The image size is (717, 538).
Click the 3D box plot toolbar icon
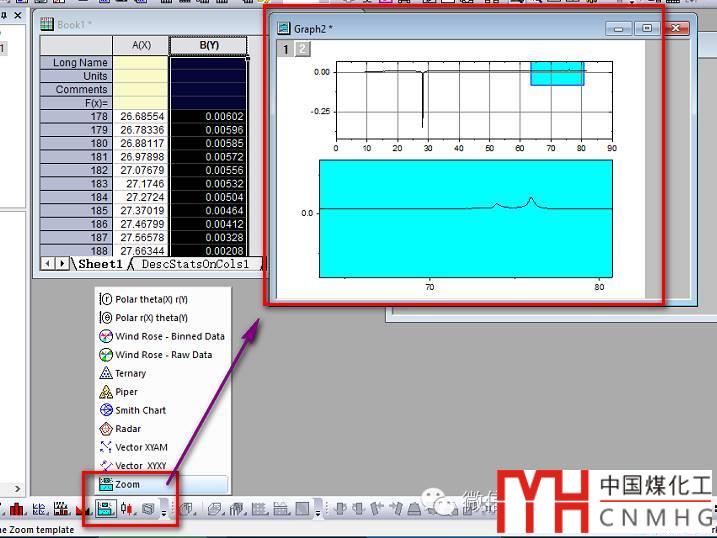[x=147, y=509]
